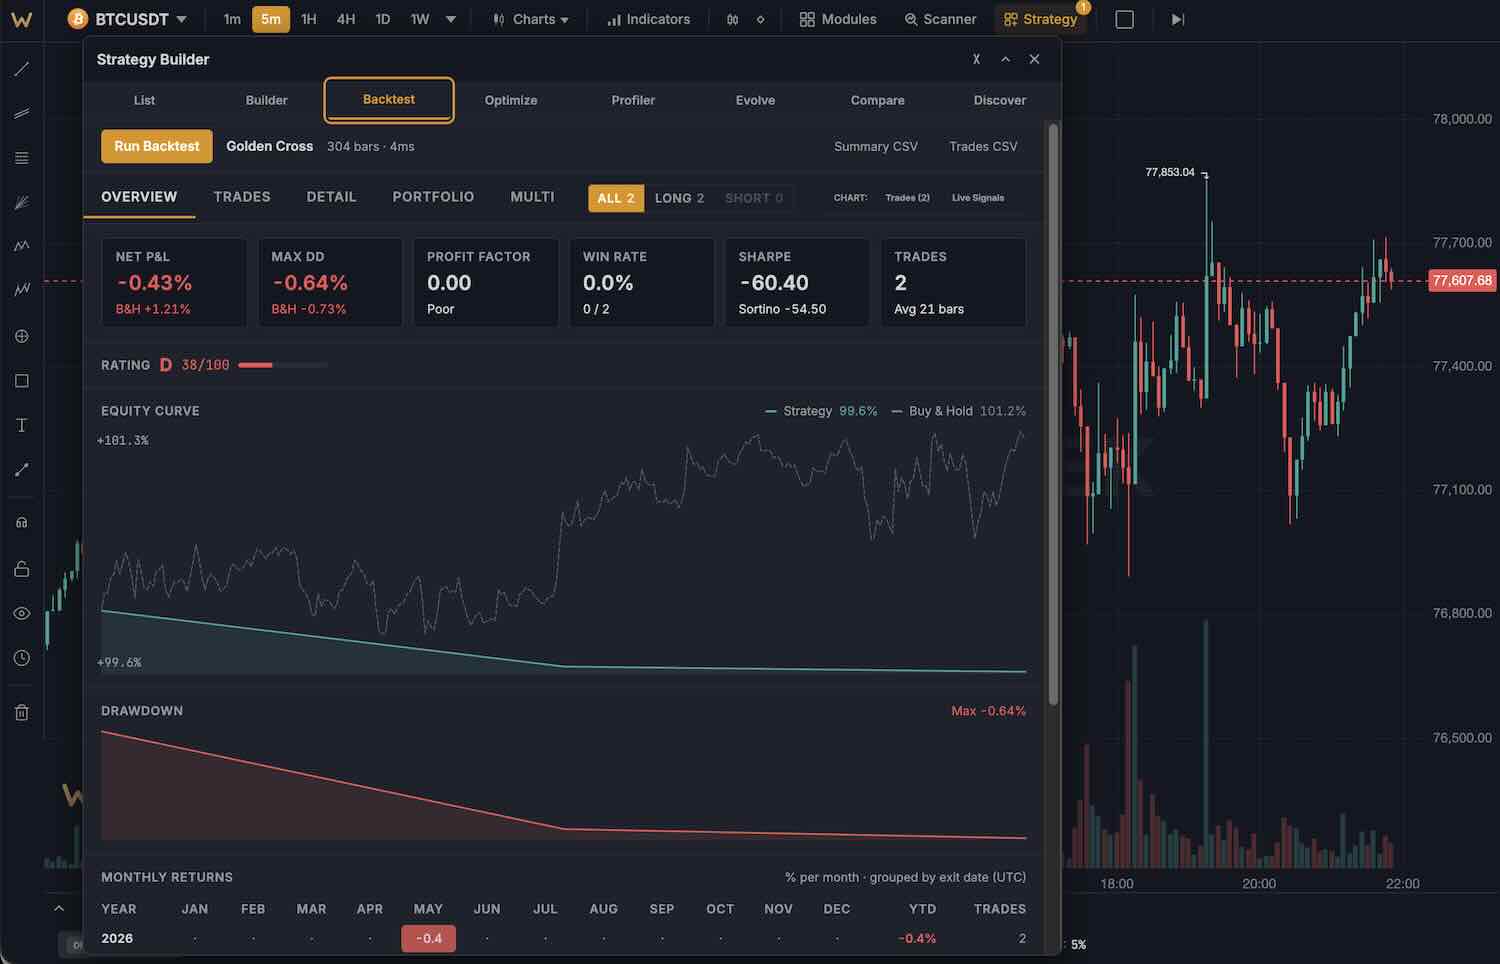1500x964 pixels.
Task: Toggle drawing visibility with the eye icon
Action: [x=21, y=613]
